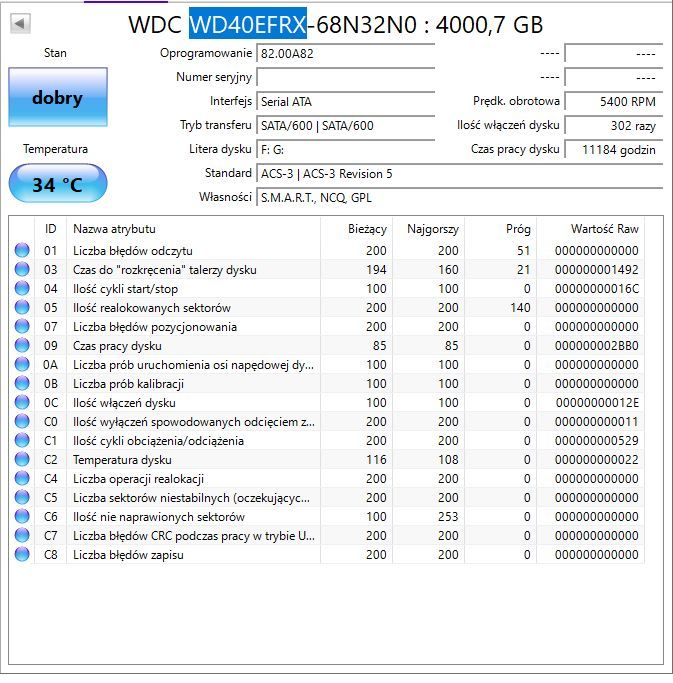Click status orb for attribute 09
The height and width of the screenshot is (683, 673).
(22, 345)
